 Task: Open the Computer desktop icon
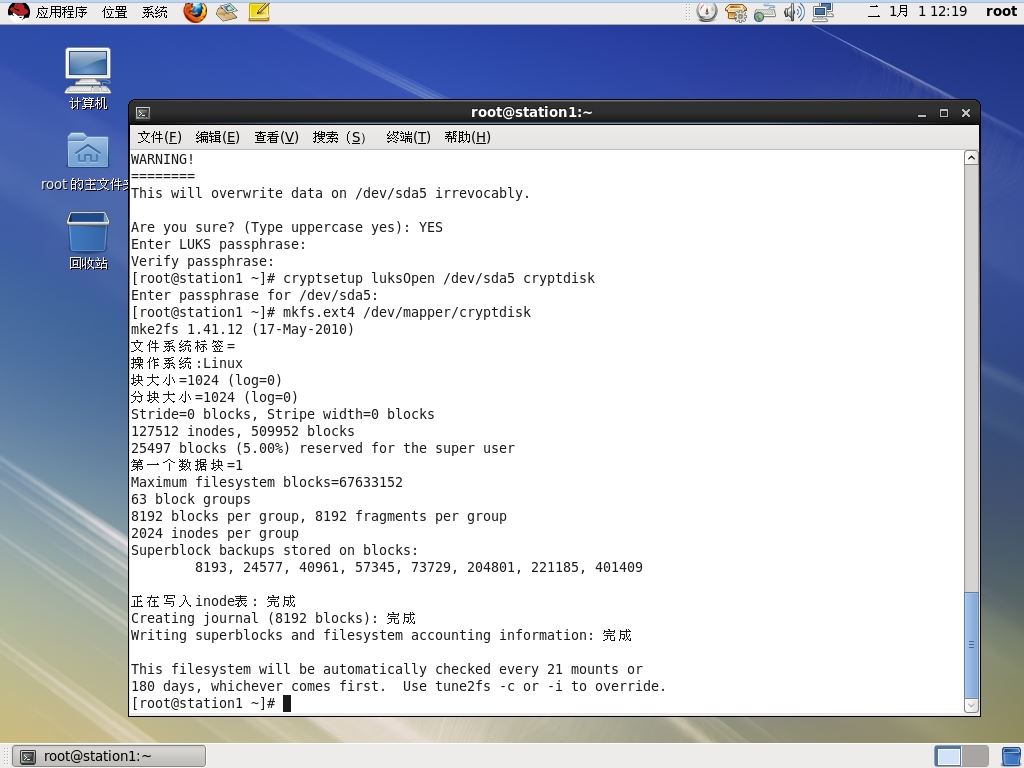88,79
